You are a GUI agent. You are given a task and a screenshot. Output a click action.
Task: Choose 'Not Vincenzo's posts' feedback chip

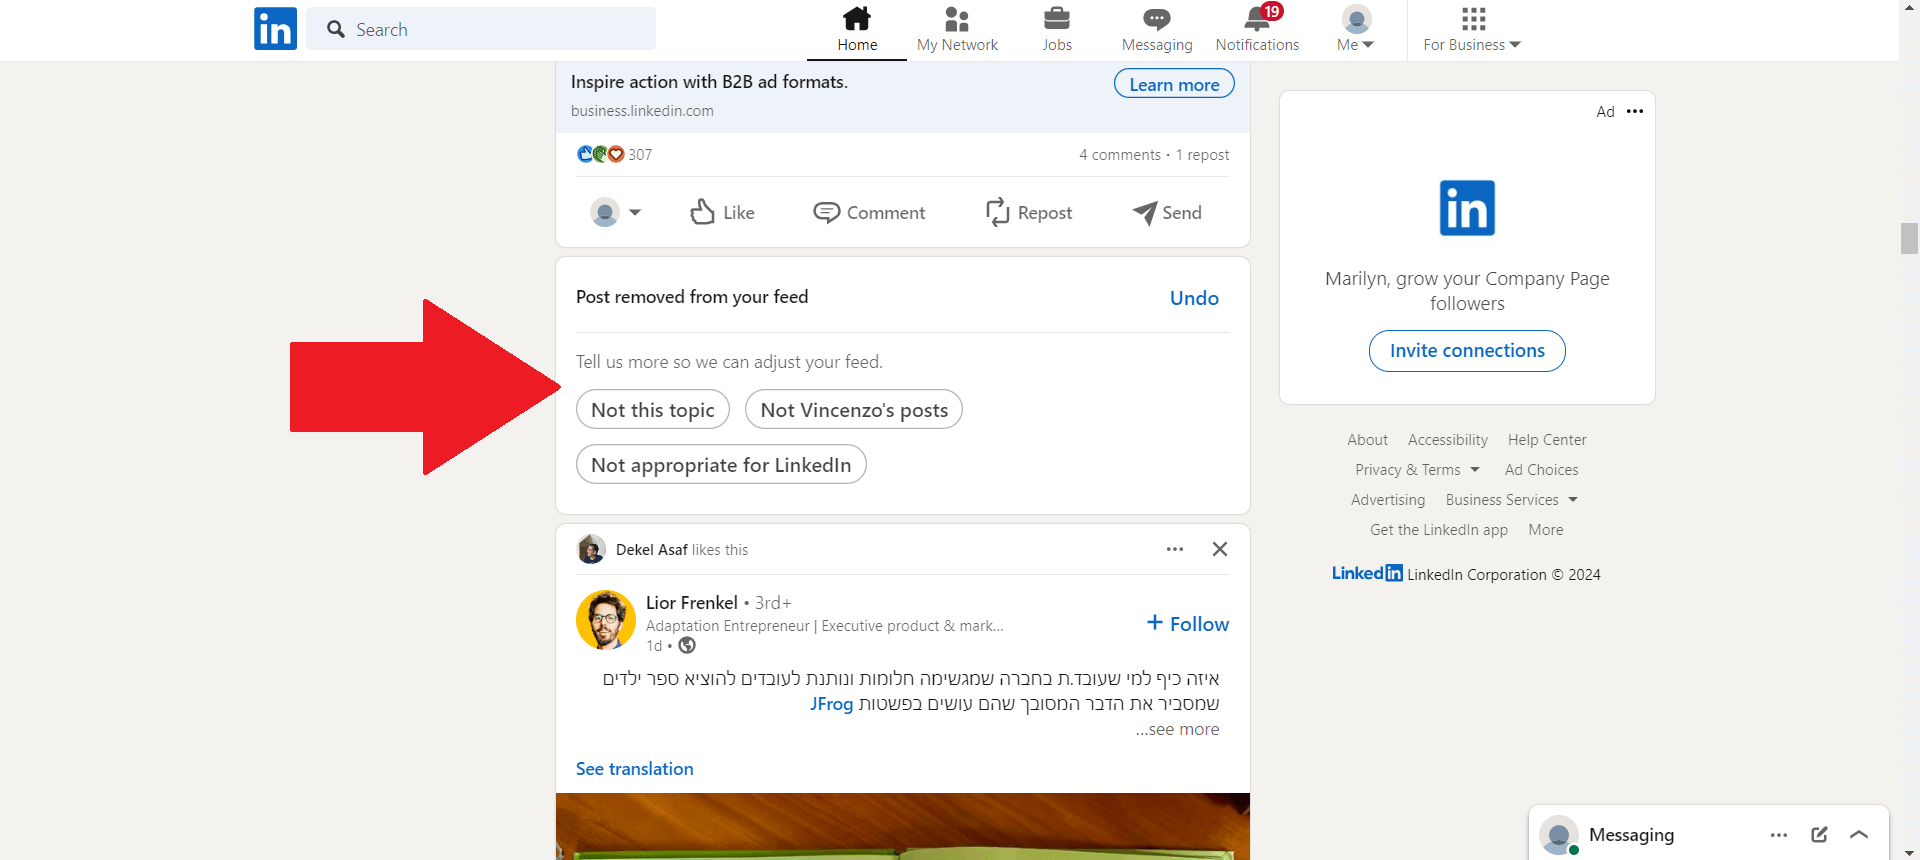tap(853, 410)
